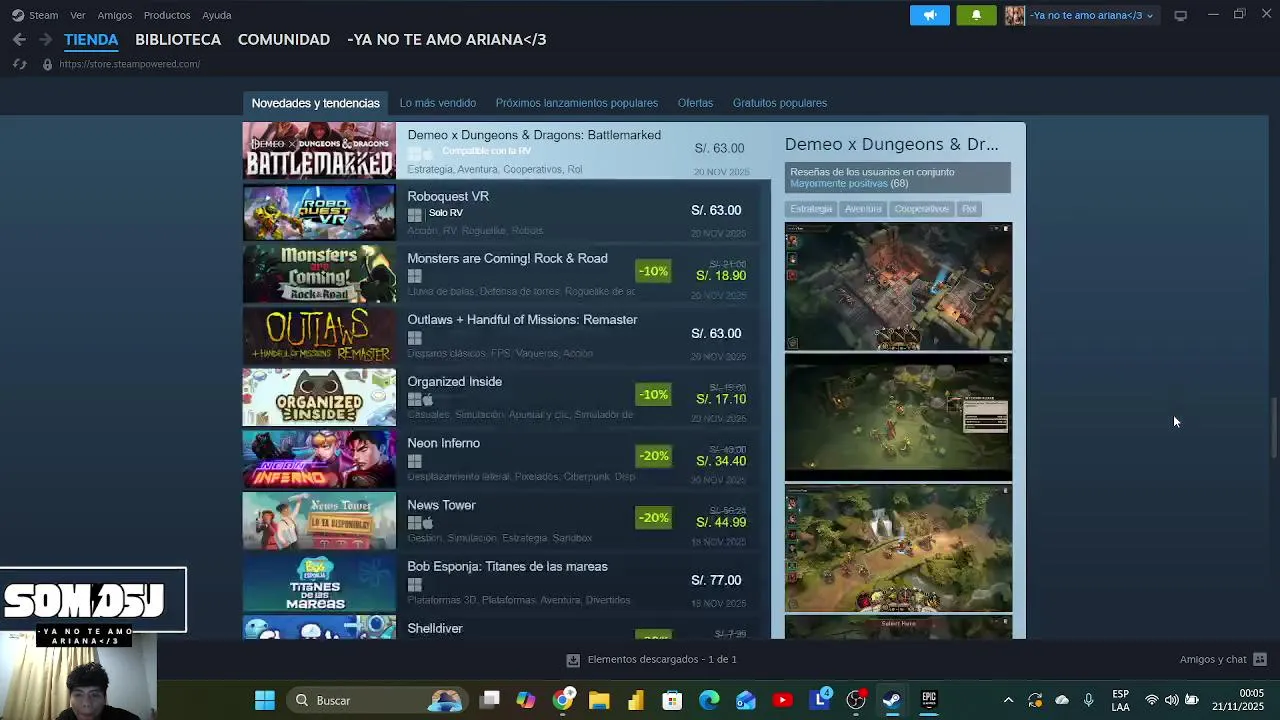Open the Productos menu

pos(167,15)
